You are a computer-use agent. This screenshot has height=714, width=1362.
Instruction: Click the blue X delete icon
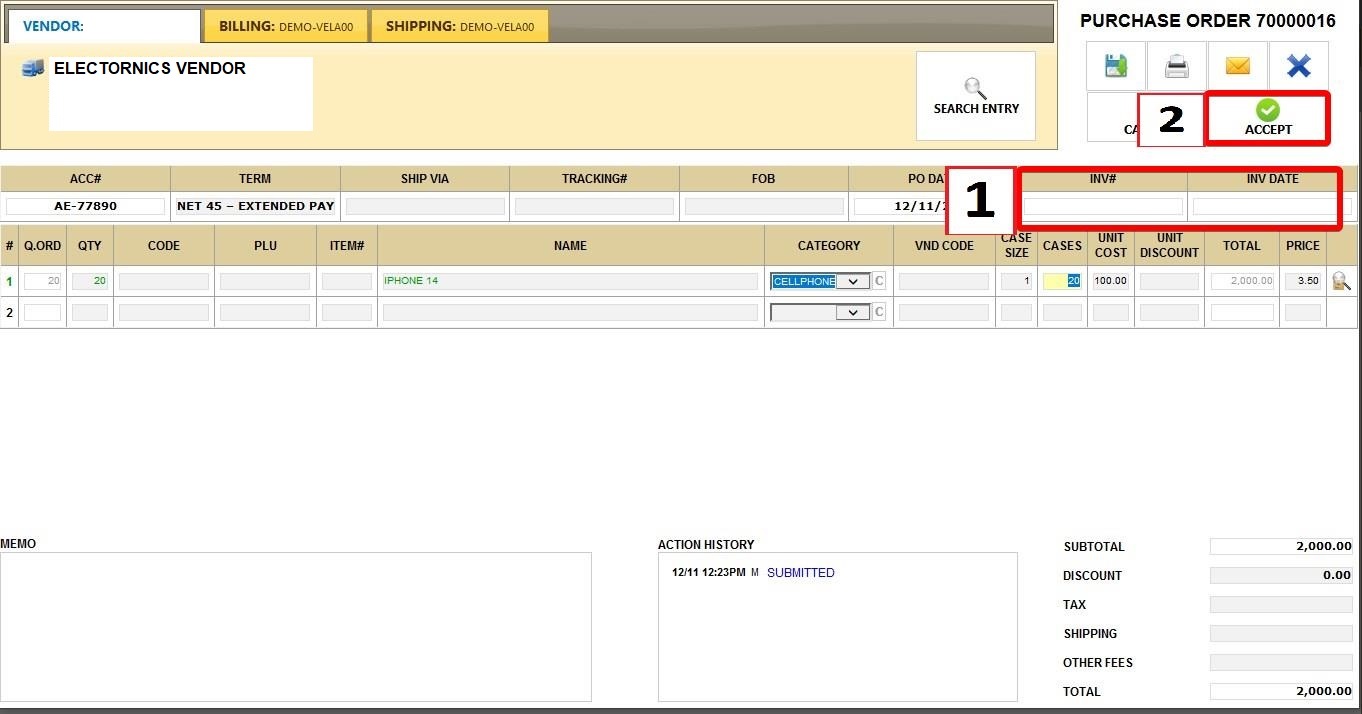pyautogui.click(x=1298, y=66)
